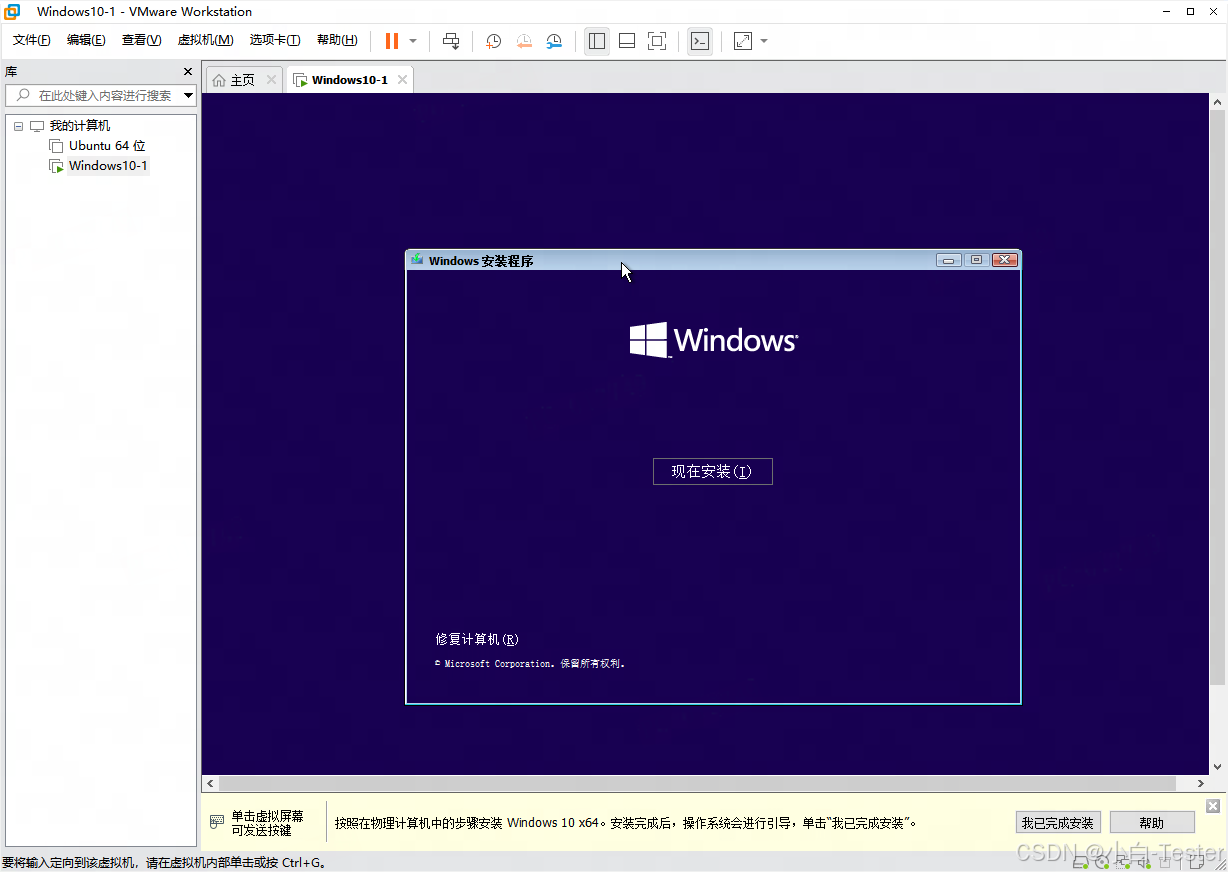This screenshot has width=1228, height=872.
Task: Minimize the Windows 安装程序 window
Action: click(x=949, y=260)
